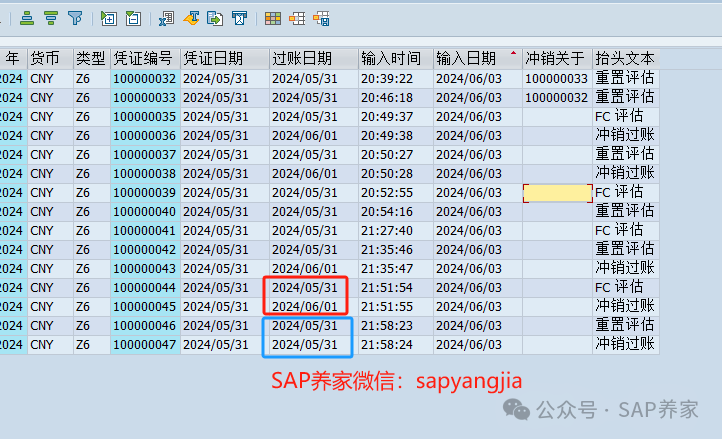Screen dimensions: 722x439
Task: Click the 类型 column header
Action: 92,59
